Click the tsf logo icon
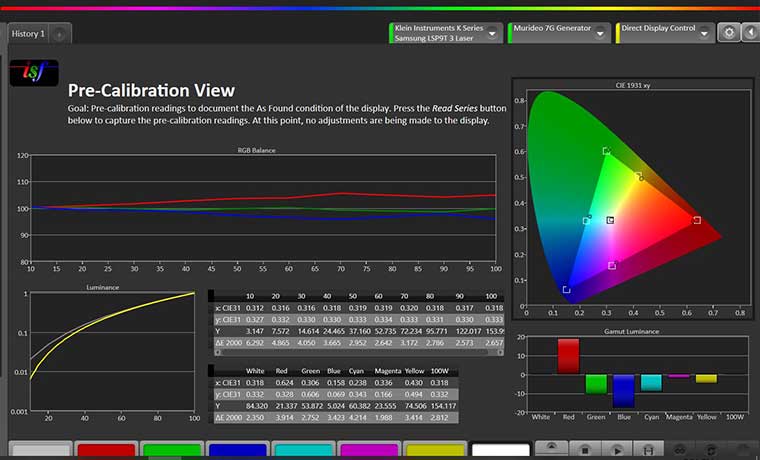Image resolution: width=760 pixels, height=460 pixels. [34, 71]
